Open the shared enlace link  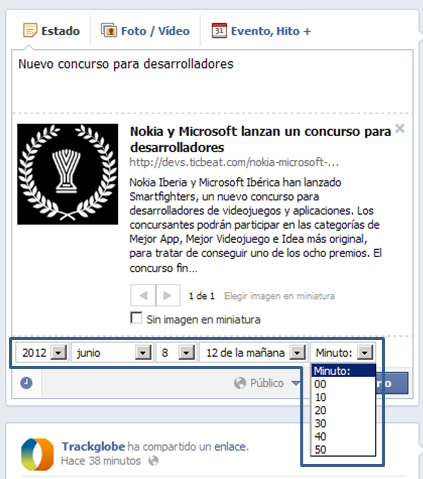click(231, 446)
